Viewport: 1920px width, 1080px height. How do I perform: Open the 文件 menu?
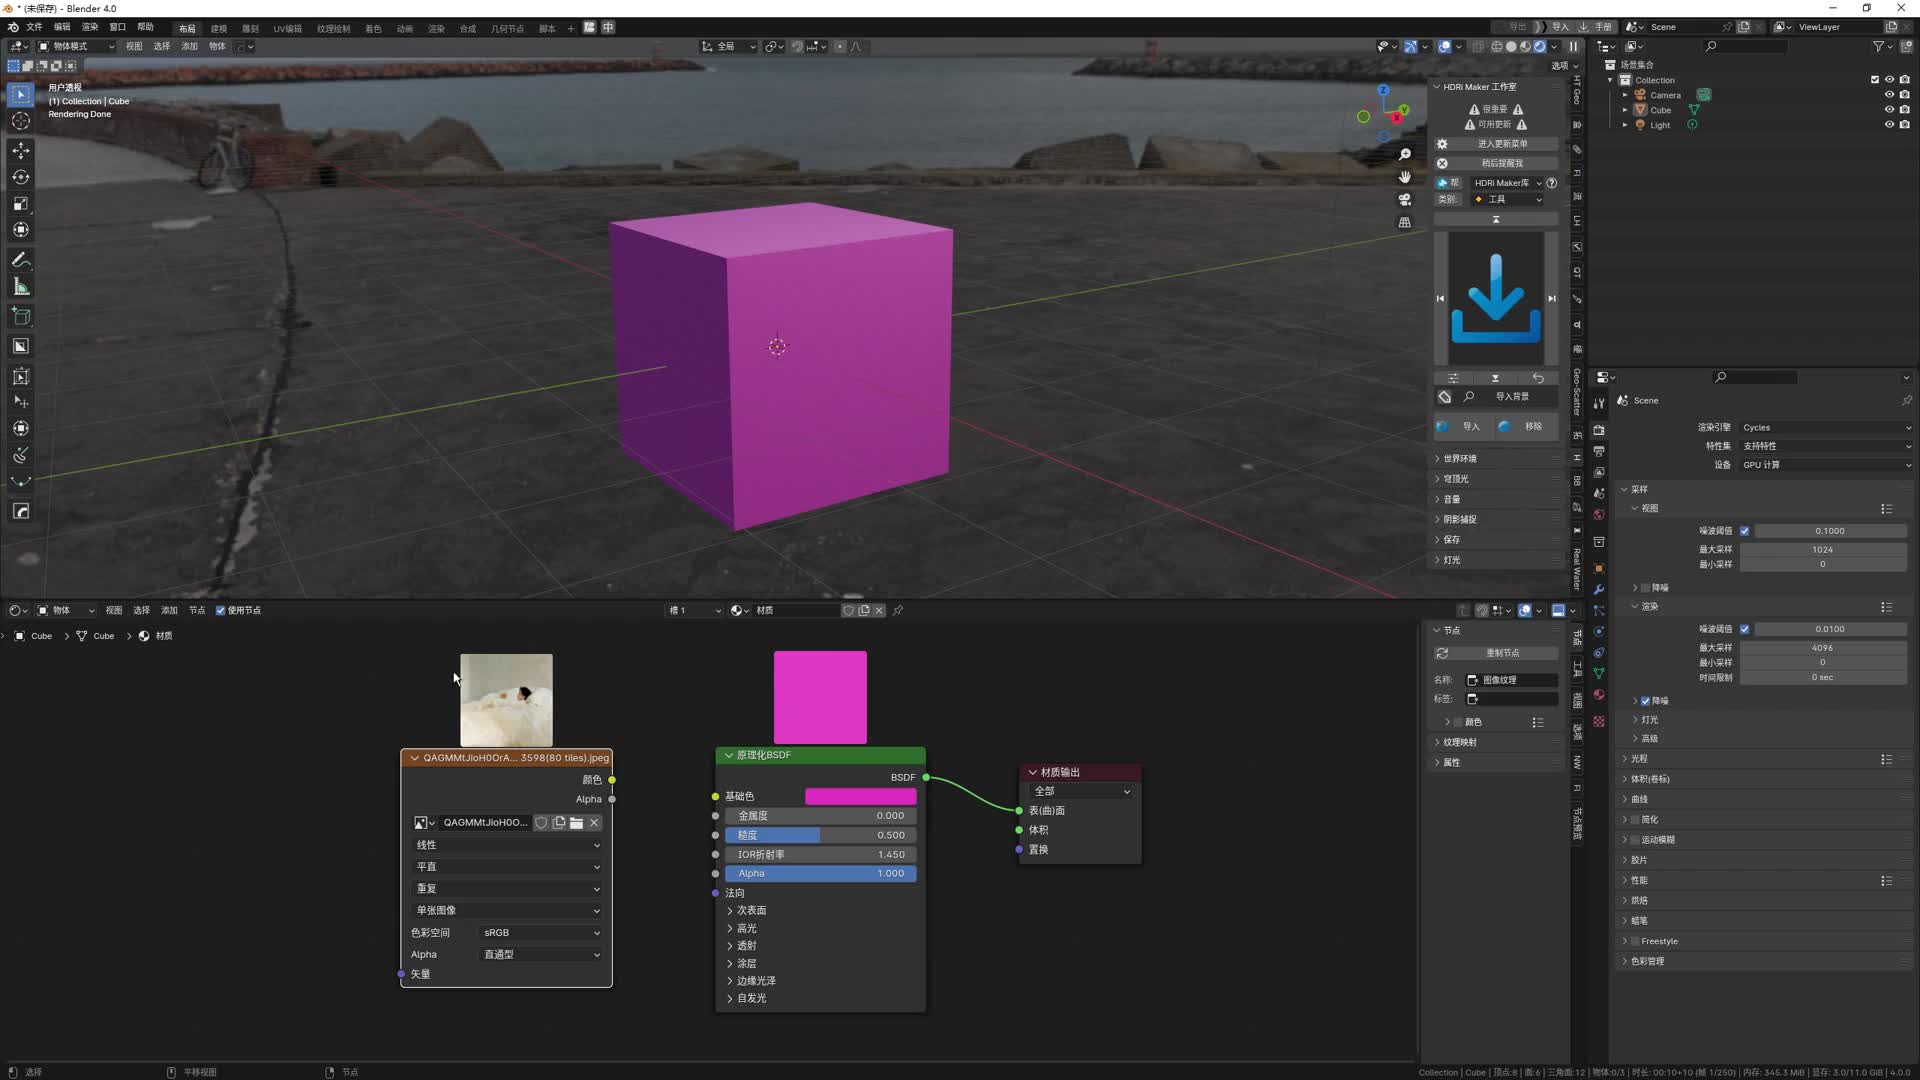coord(35,27)
